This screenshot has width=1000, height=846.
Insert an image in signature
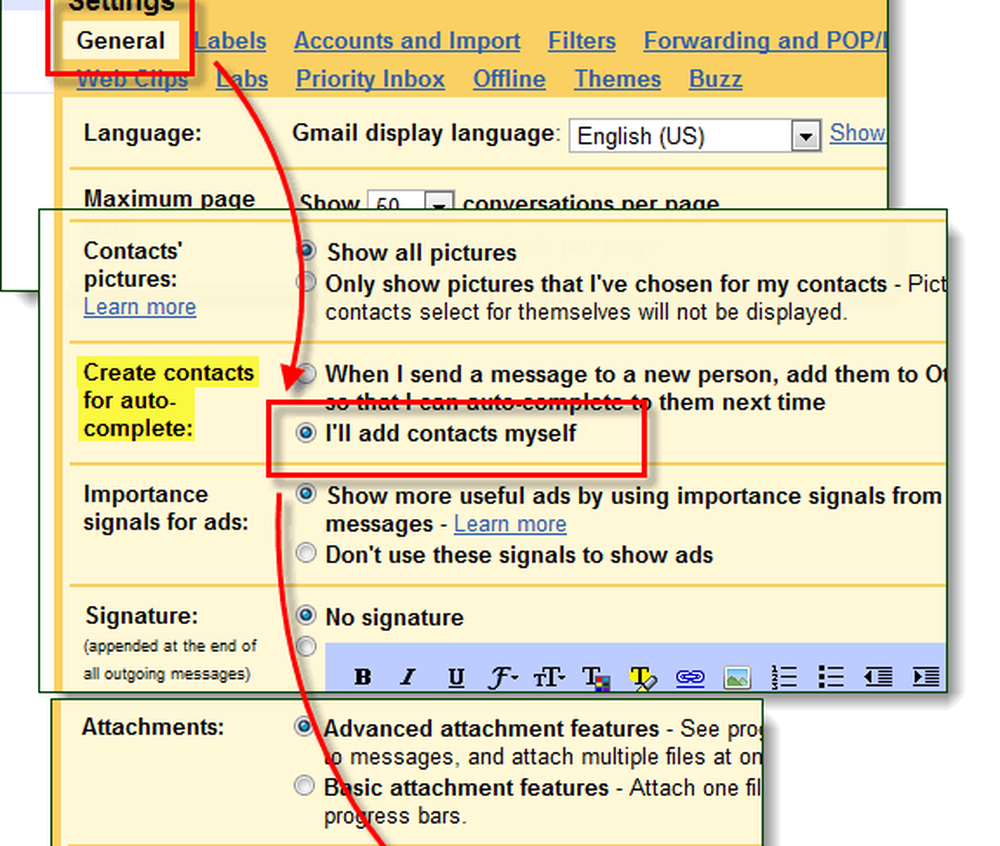(x=737, y=677)
